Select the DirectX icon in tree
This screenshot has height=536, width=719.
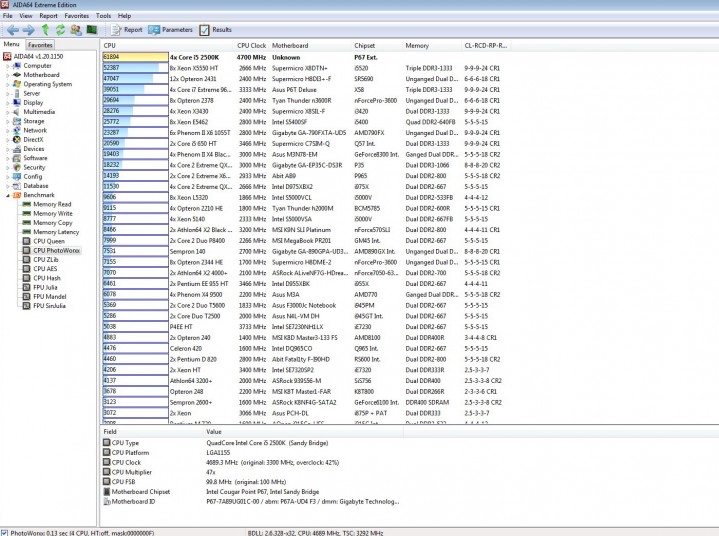tap(17, 139)
